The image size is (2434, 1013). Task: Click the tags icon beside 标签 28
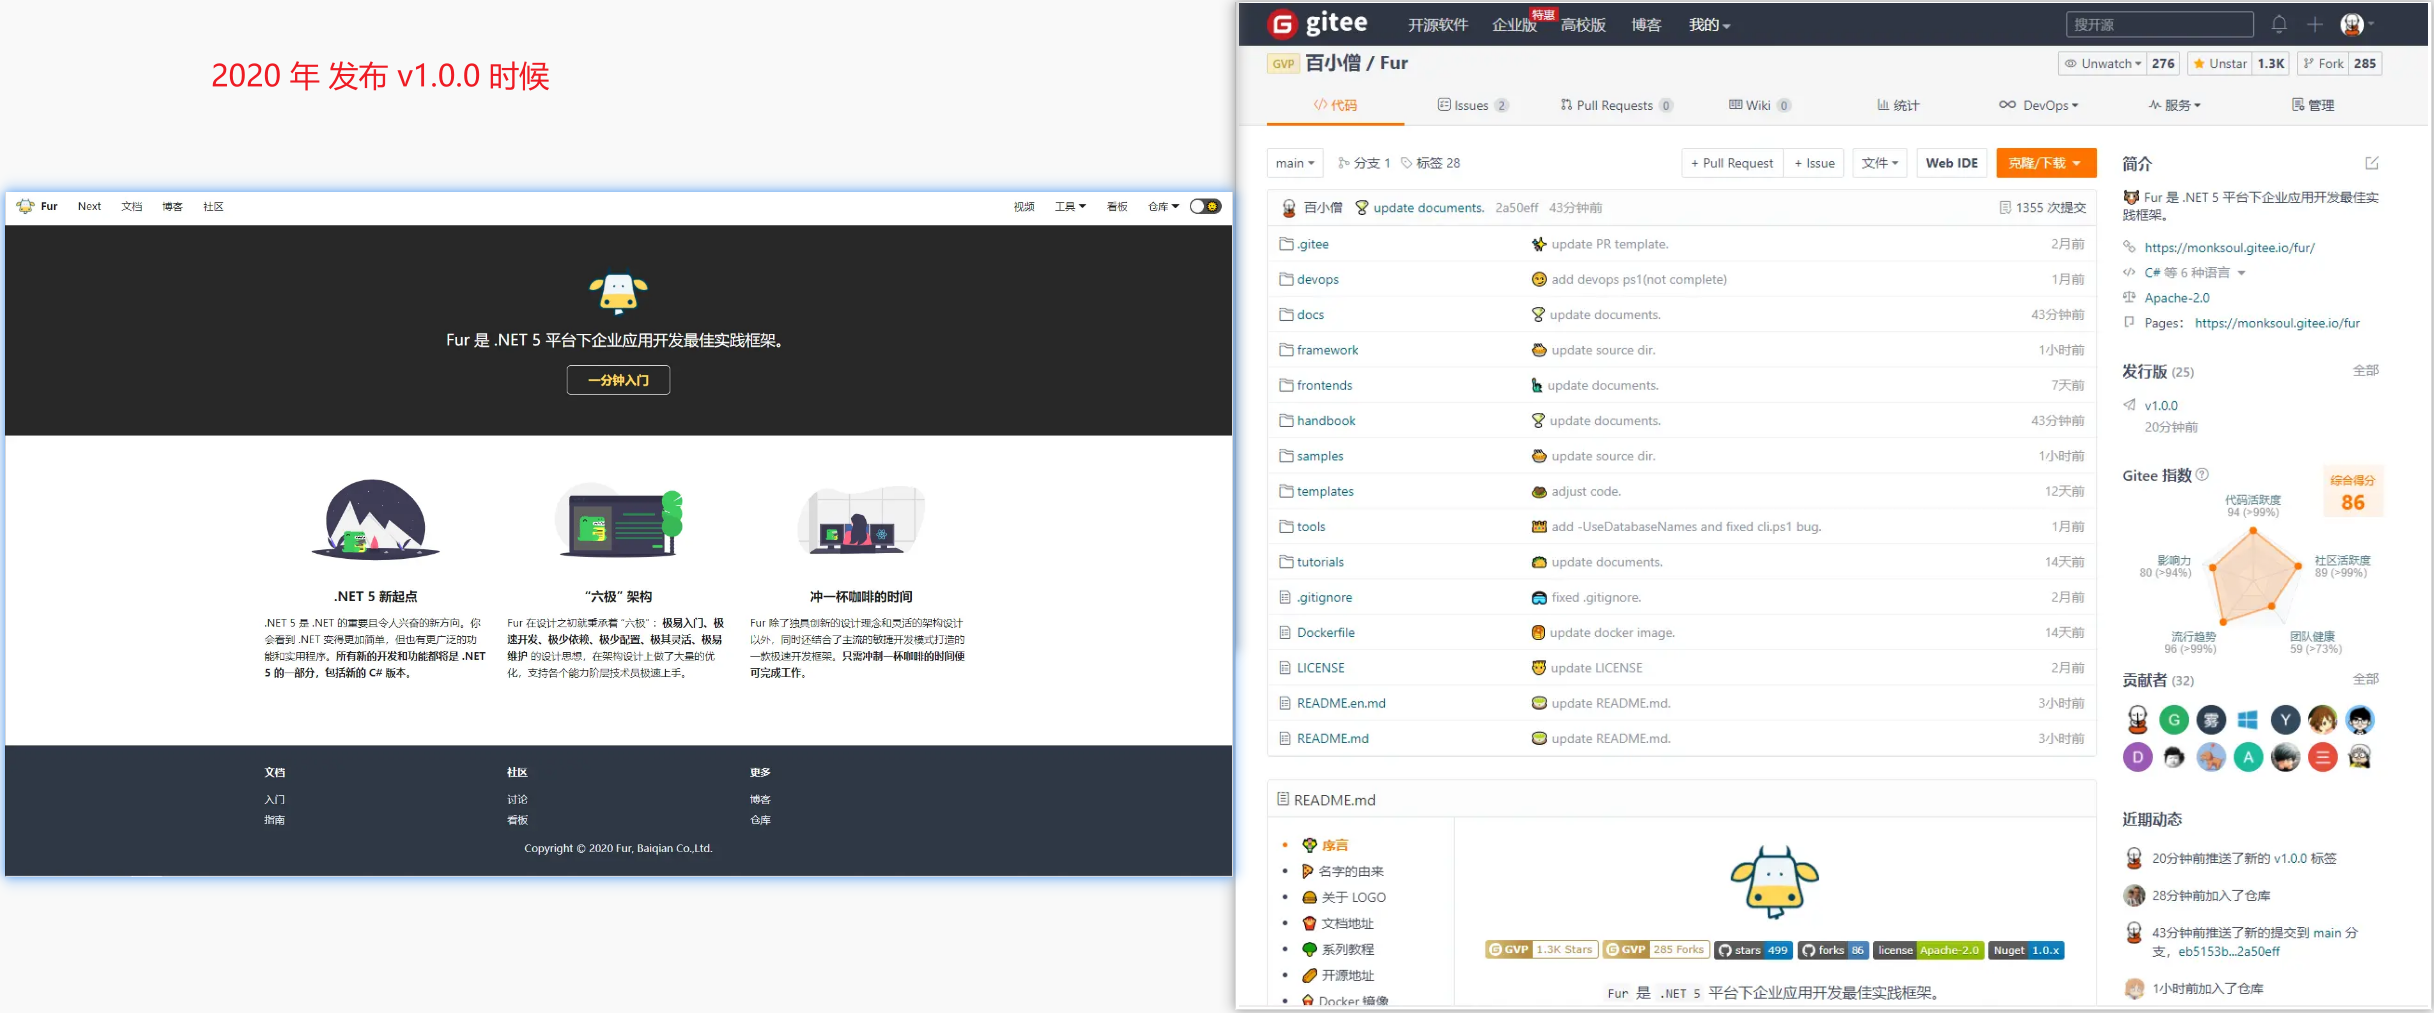tap(1407, 163)
